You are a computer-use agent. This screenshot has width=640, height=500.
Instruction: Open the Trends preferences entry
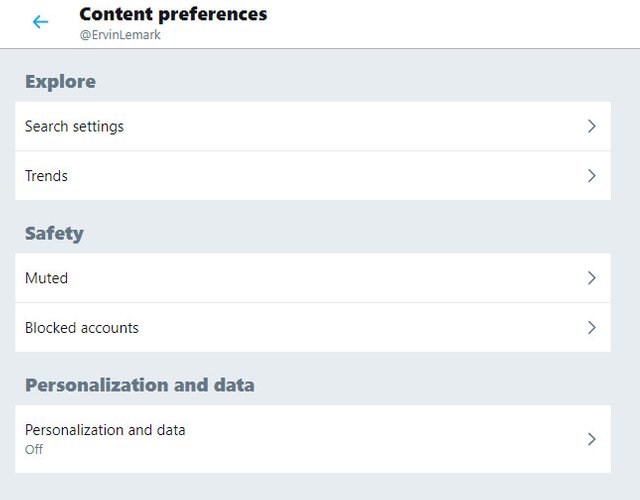tap(46, 176)
